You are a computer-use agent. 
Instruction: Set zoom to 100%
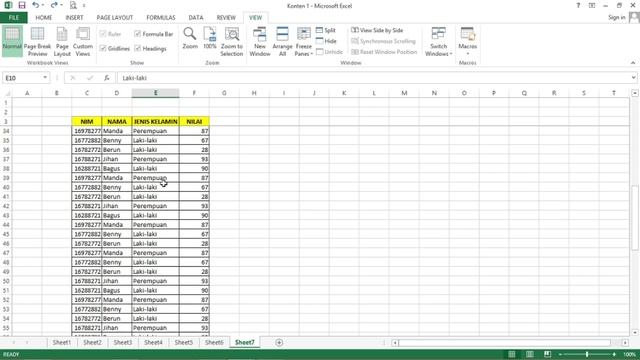pos(210,38)
